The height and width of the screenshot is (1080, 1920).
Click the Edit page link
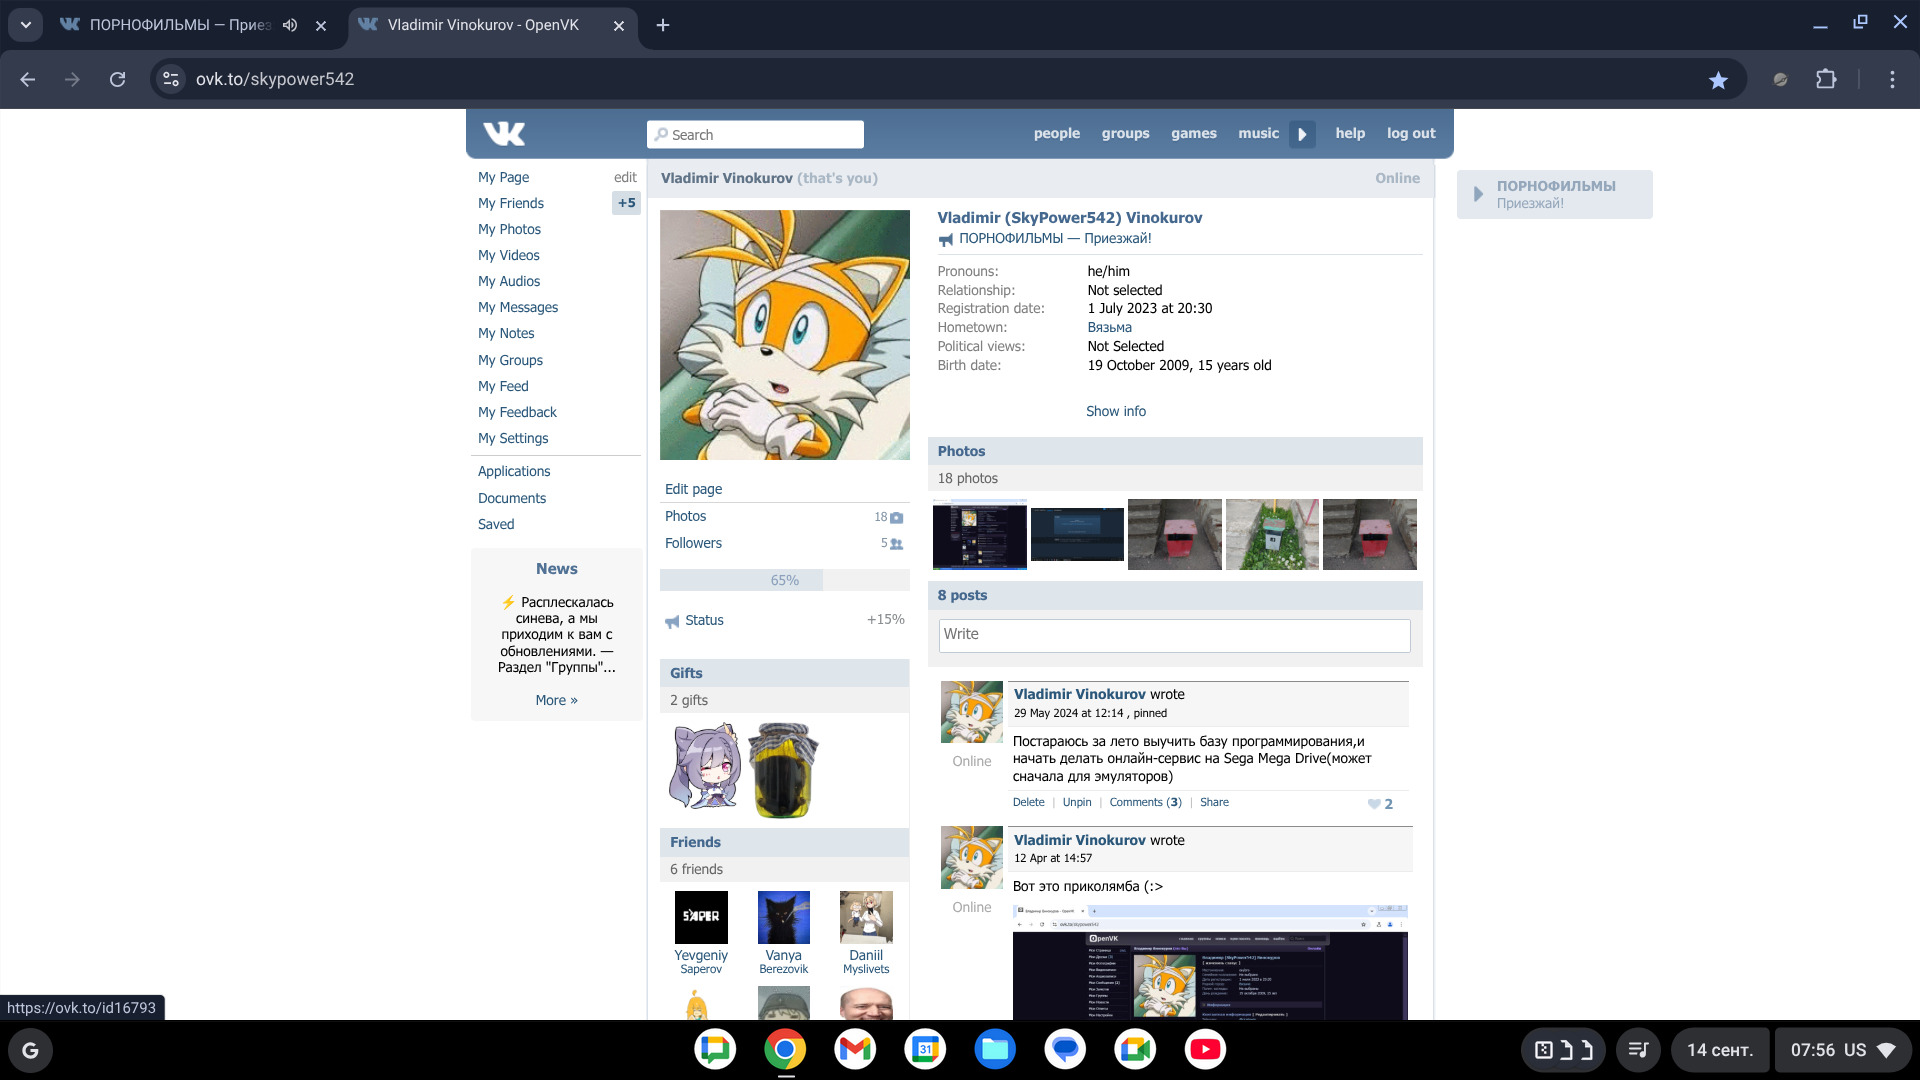point(693,489)
